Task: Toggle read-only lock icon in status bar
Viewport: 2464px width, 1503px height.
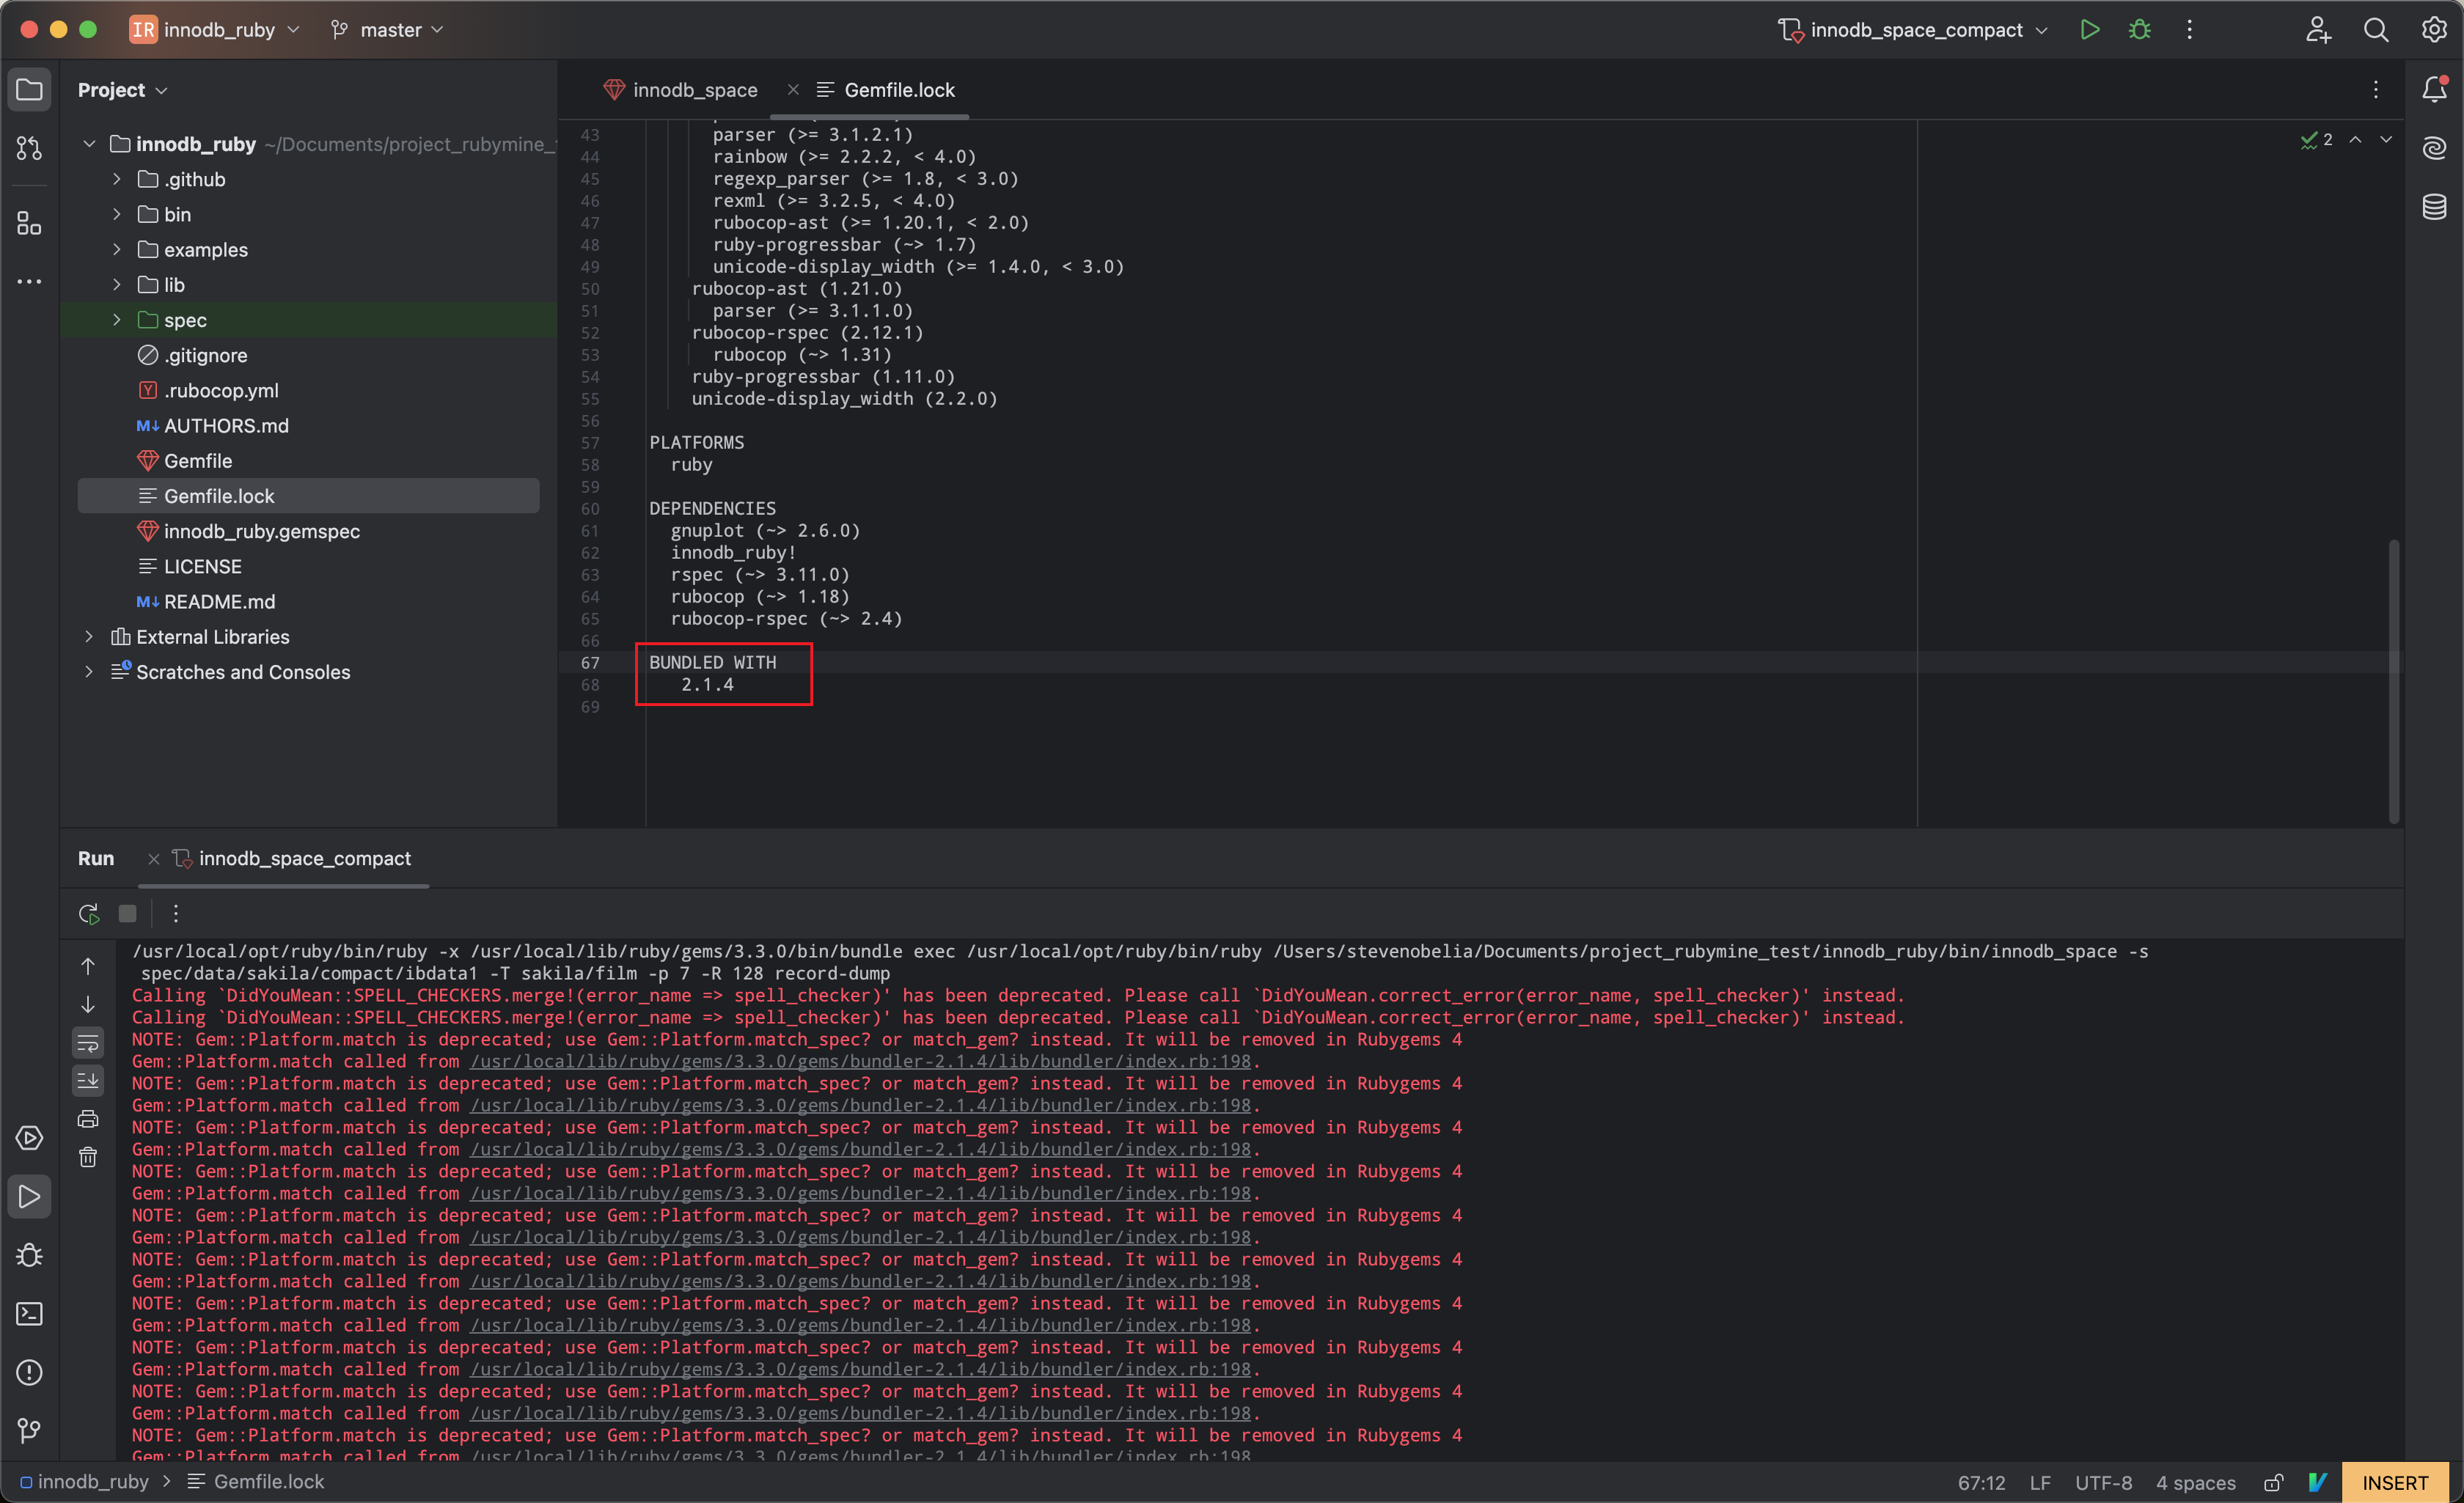Action: point(2273,1482)
